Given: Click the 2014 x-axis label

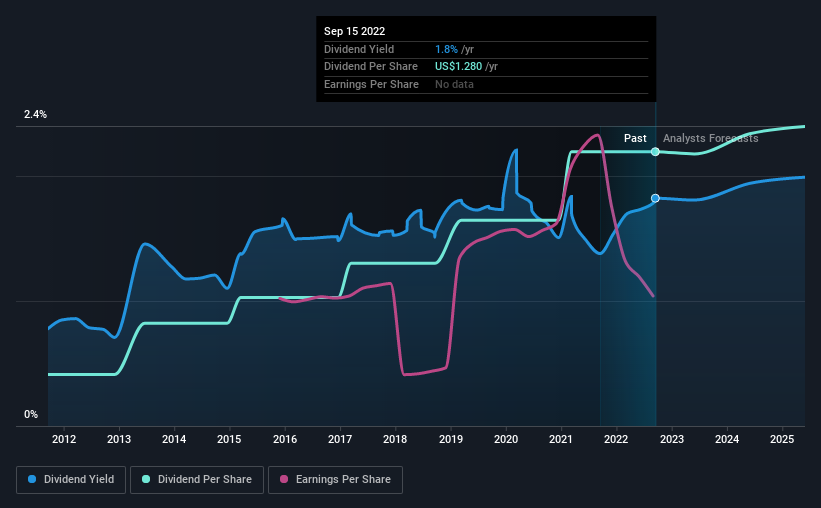Looking at the screenshot, I should 174,439.
